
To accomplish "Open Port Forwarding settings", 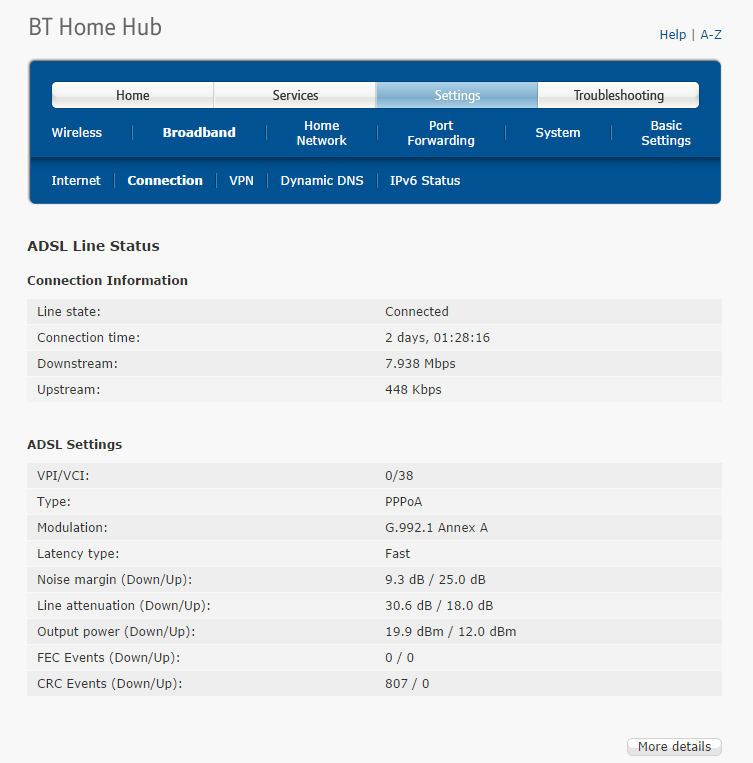I will pos(441,133).
